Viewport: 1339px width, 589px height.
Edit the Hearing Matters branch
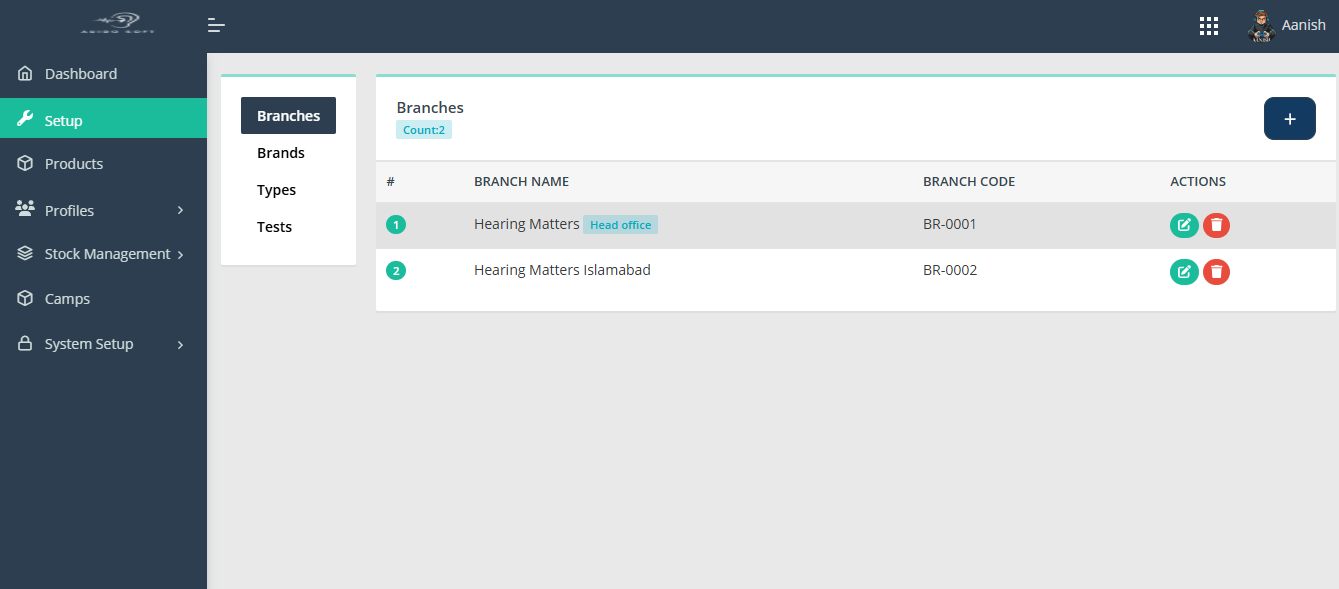tap(1184, 225)
